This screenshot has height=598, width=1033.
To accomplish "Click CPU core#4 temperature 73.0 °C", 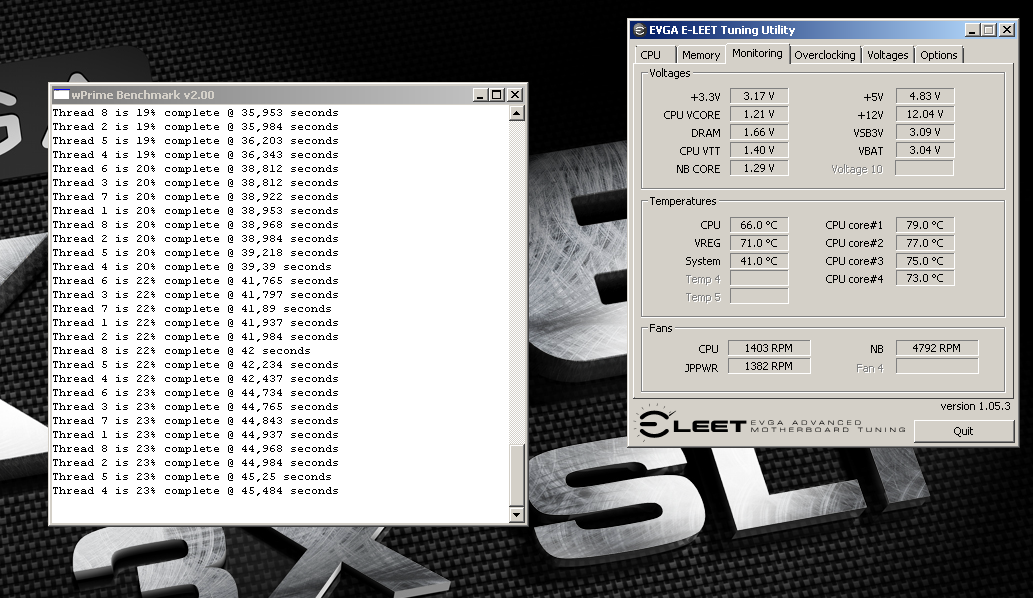I will (925, 279).
